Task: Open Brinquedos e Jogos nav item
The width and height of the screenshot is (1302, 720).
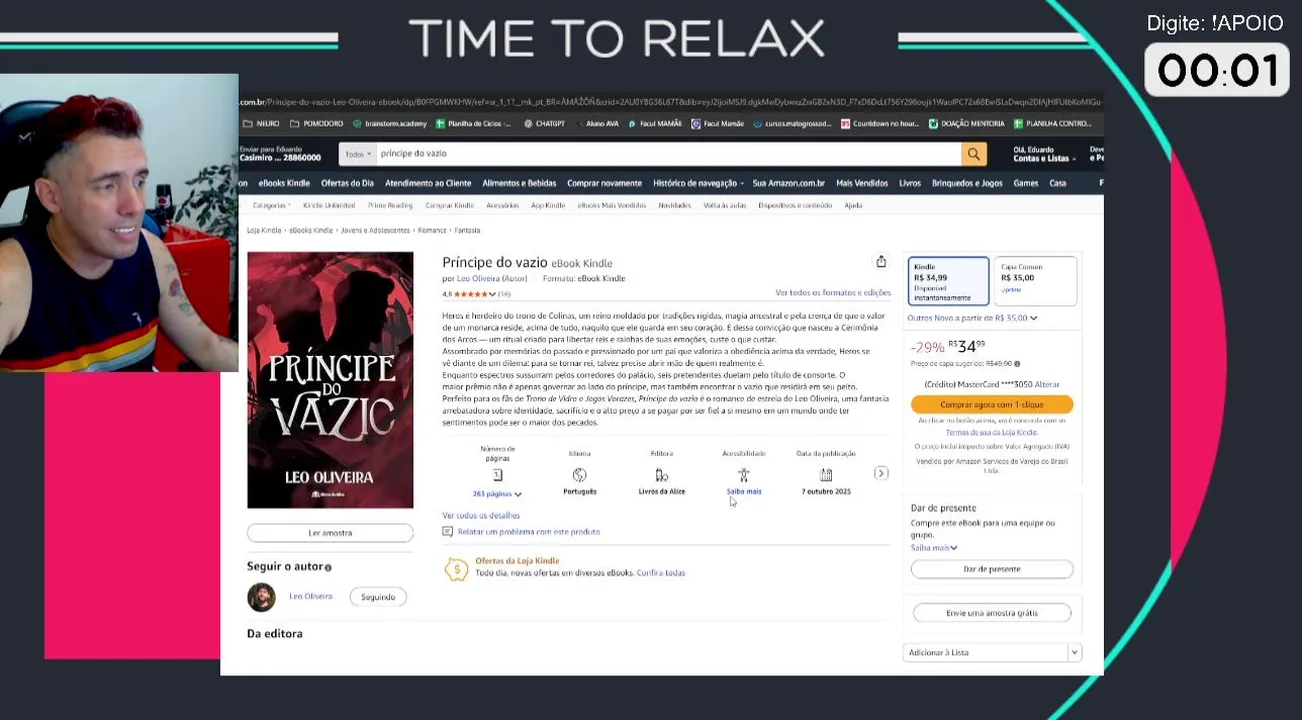Action: [967, 183]
